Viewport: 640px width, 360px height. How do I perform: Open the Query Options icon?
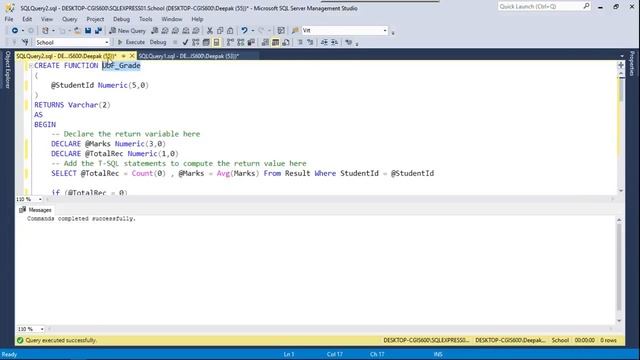pyautogui.click(x=206, y=42)
